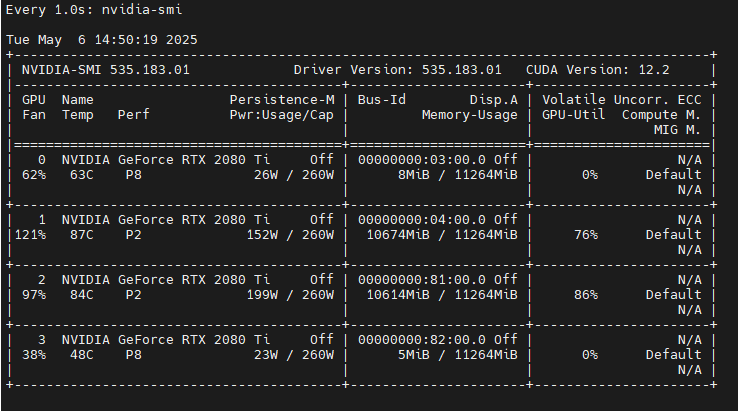
Task: Select bus id '00000000:81:00.0 Off'
Action: pos(438,280)
